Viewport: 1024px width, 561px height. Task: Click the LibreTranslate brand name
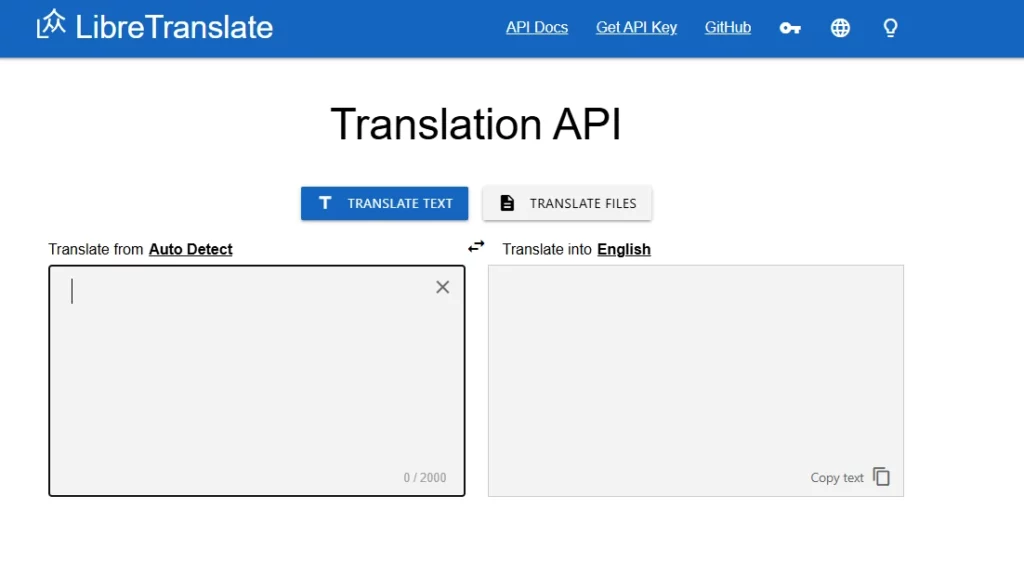click(x=174, y=27)
